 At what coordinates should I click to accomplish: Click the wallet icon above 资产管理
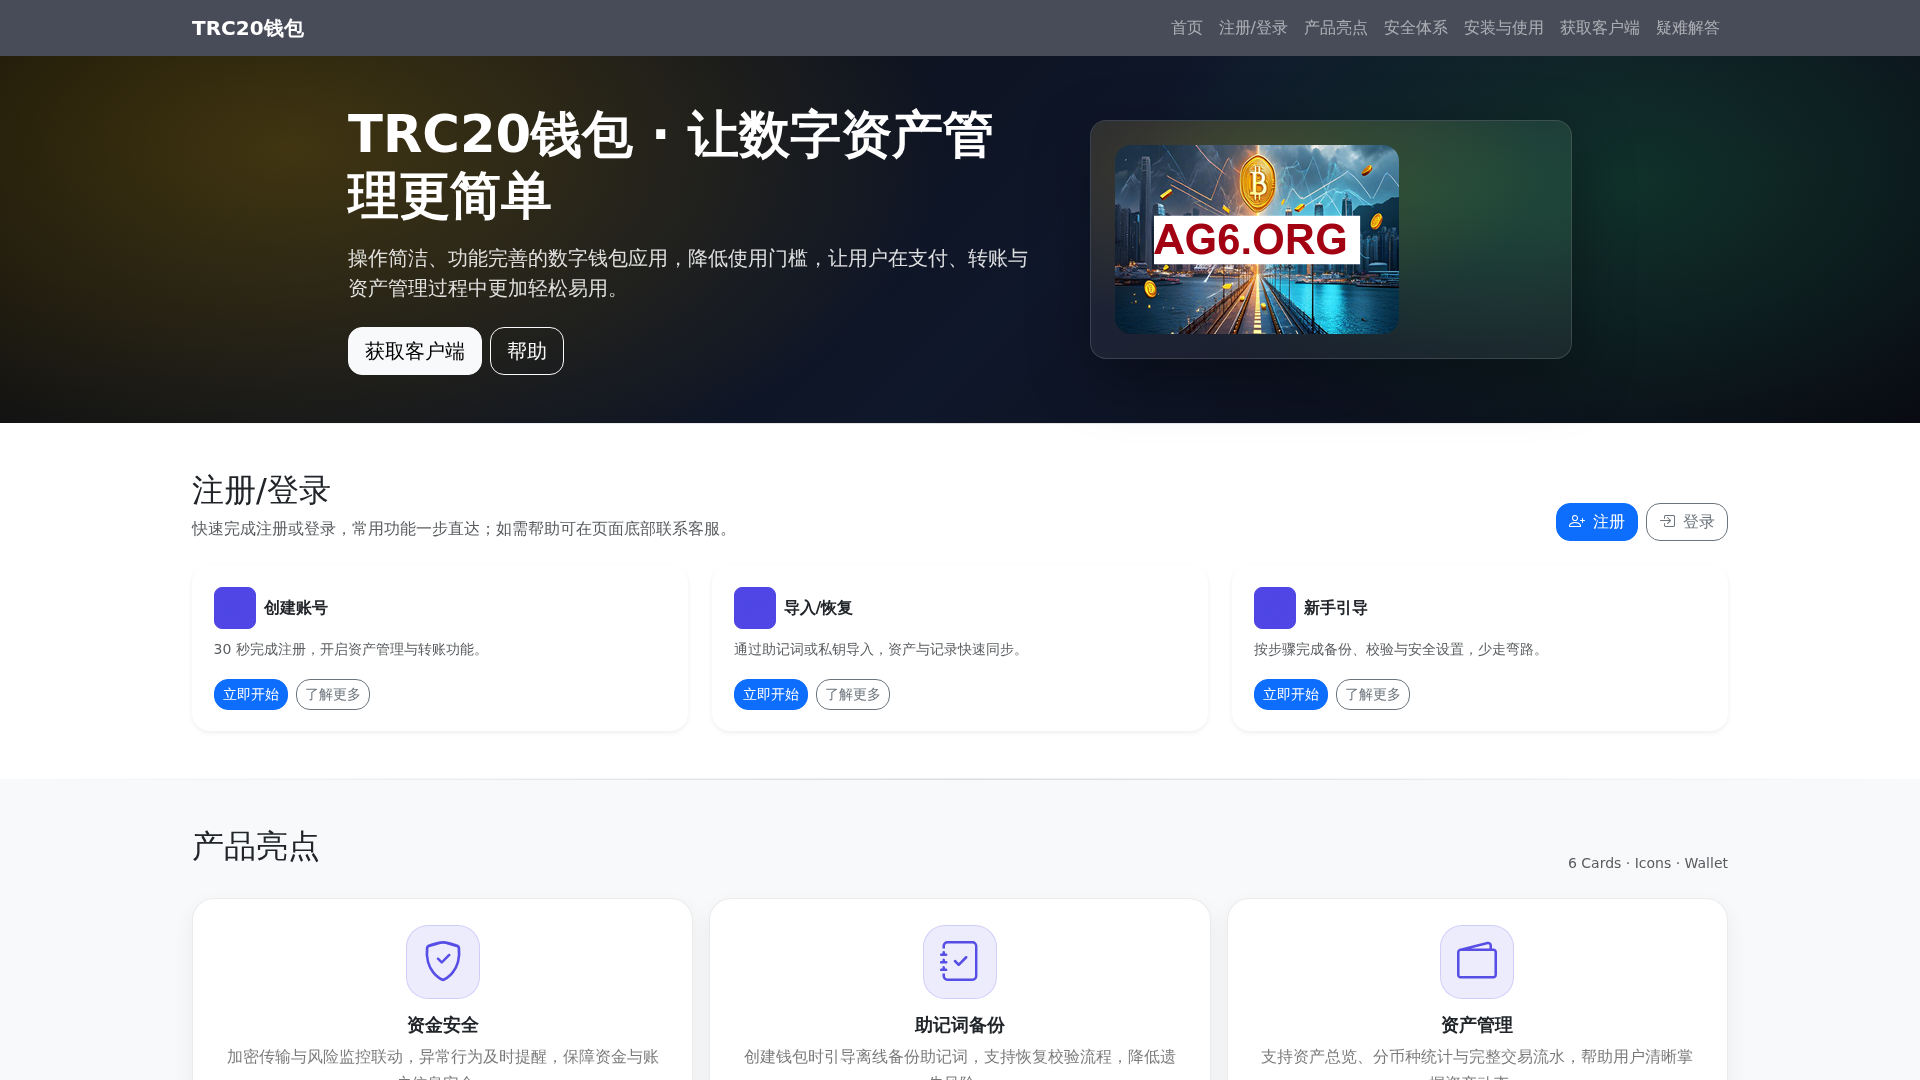[x=1477, y=962]
